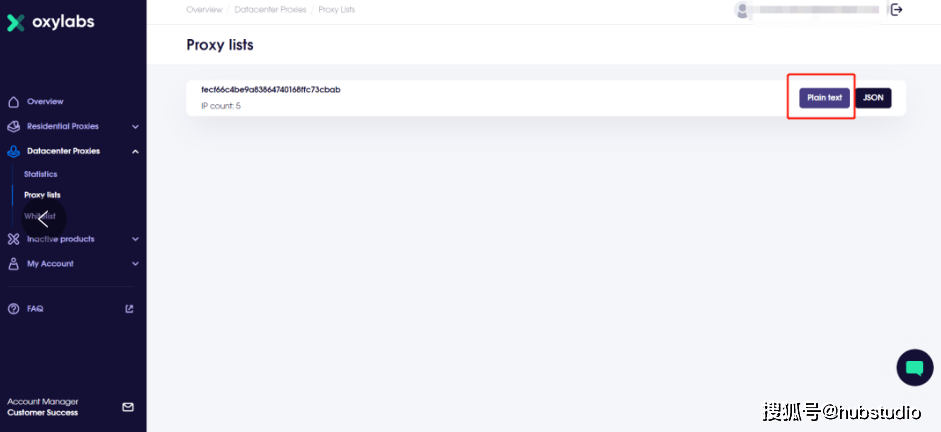Click the Inactive products sidebar icon
Image resolution: width=941 pixels, height=432 pixels.
(x=14, y=239)
